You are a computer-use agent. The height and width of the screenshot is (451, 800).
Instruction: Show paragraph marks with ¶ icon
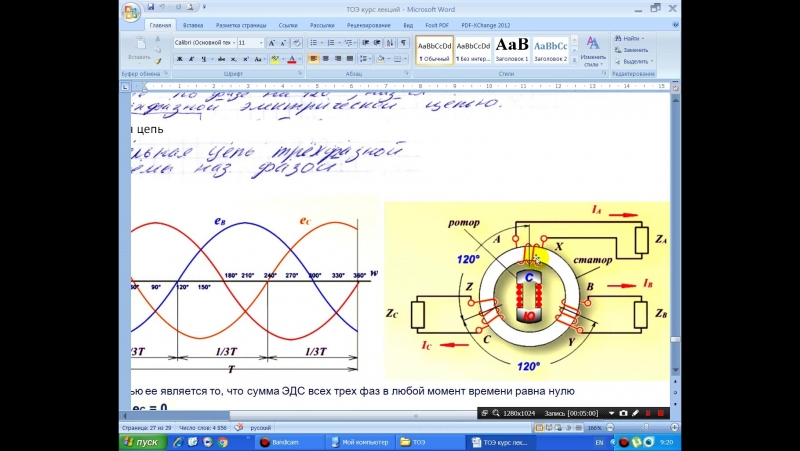[404, 43]
